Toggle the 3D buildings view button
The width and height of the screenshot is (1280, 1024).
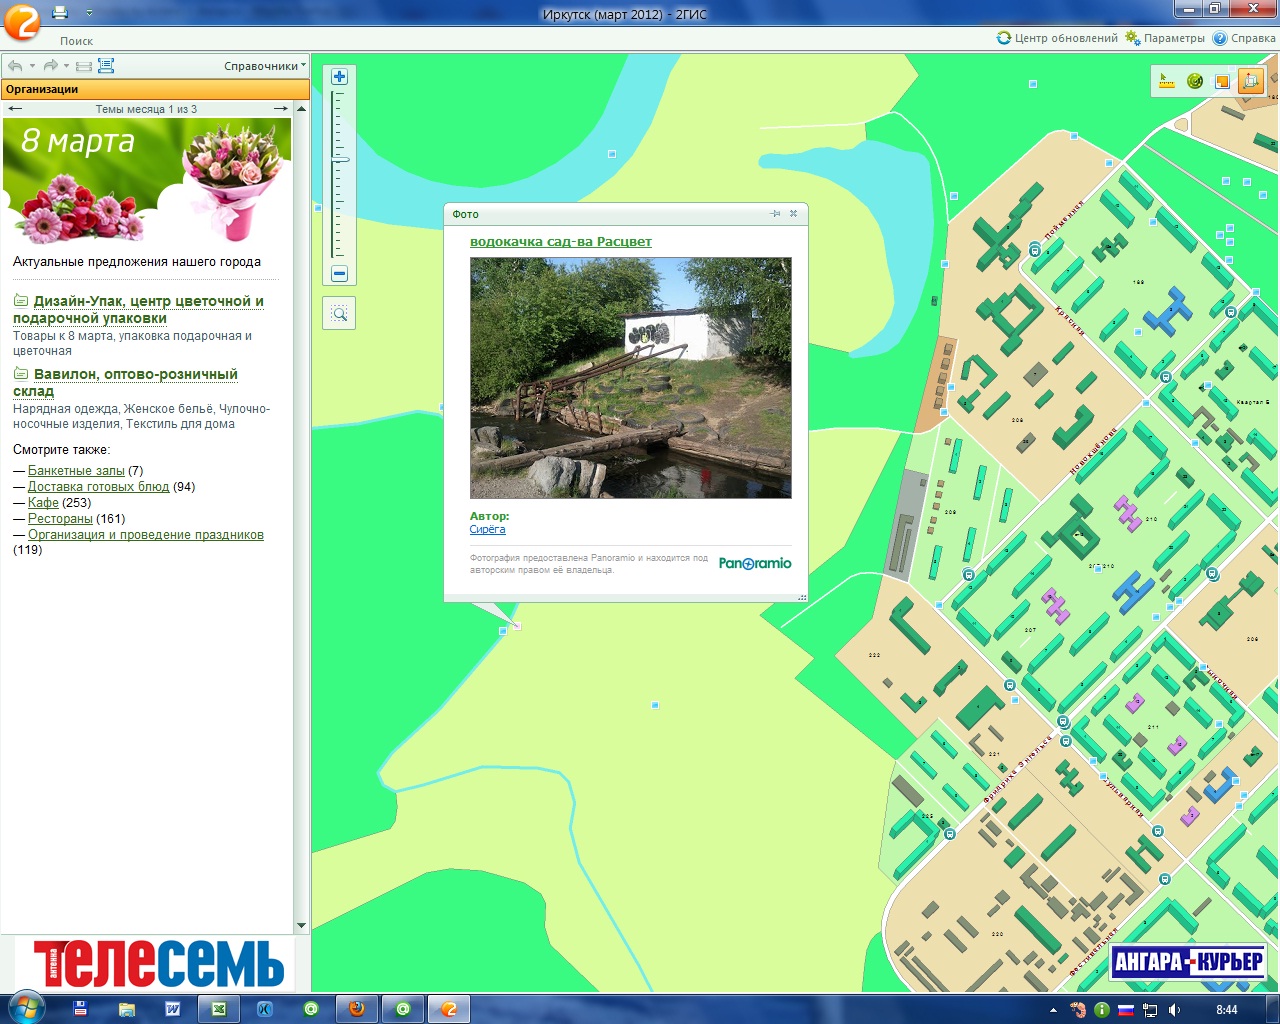[1250, 82]
